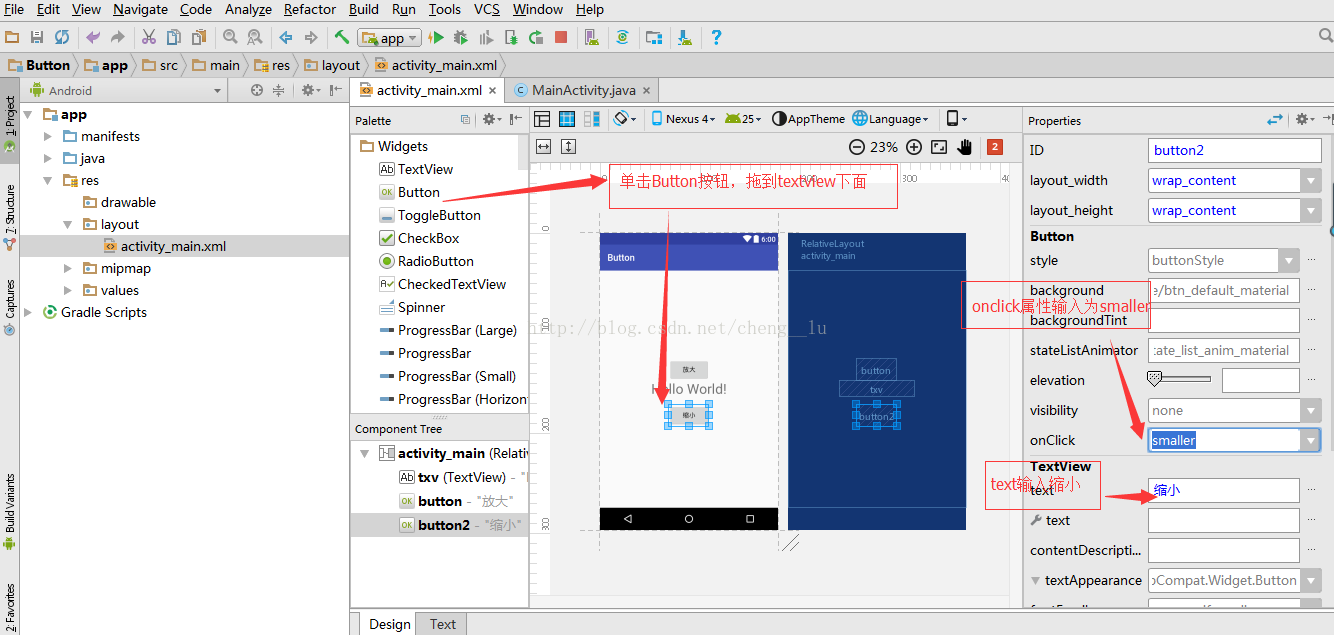Open the Refactor menu
The height and width of the screenshot is (635, 1334).
[x=310, y=9]
